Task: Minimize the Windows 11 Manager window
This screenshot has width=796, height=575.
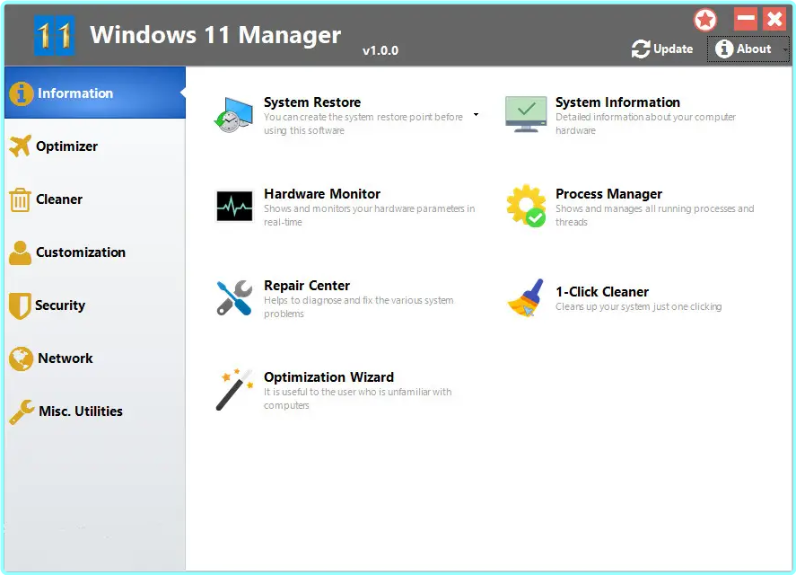Action: (746, 19)
